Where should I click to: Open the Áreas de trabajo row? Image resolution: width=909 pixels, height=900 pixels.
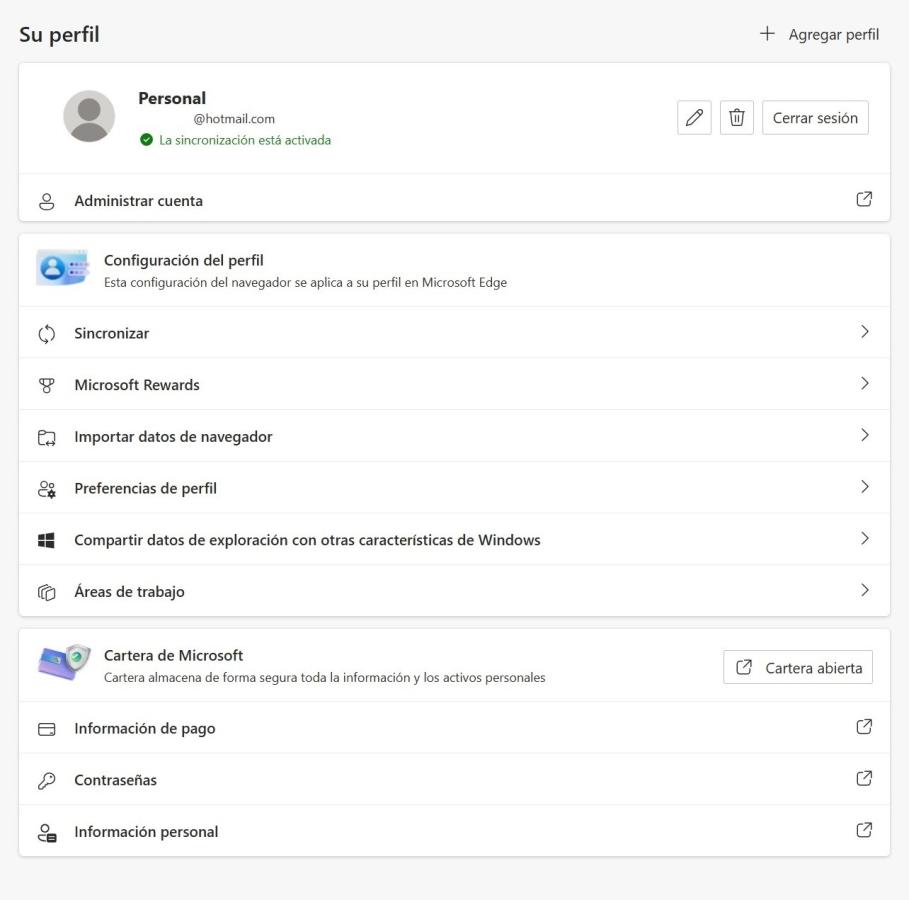point(130,592)
